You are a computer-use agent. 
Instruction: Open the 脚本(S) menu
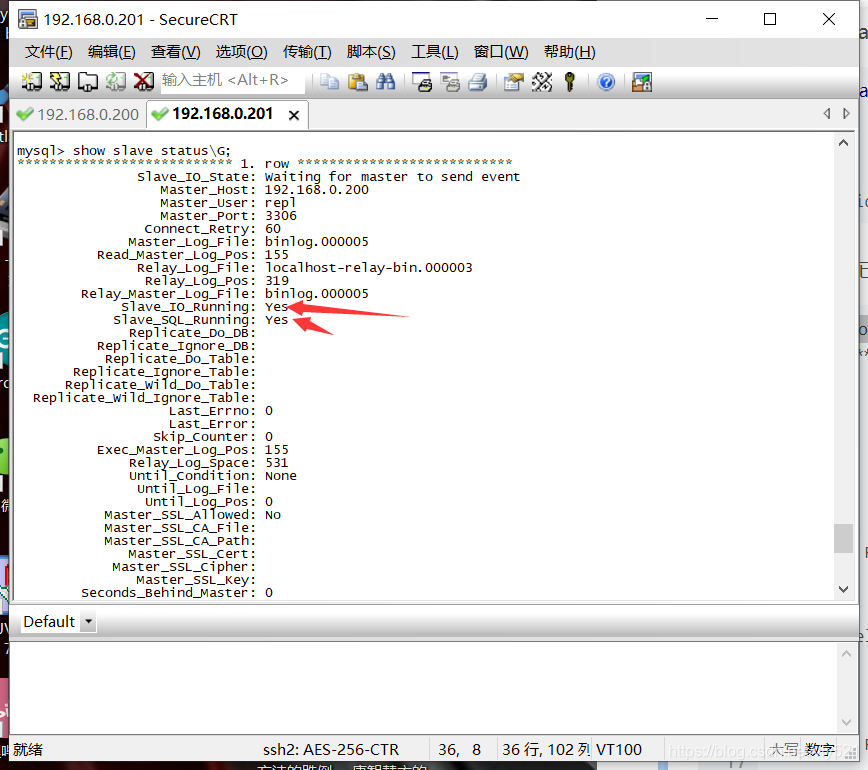pyautogui.click(x=371, y=52)
